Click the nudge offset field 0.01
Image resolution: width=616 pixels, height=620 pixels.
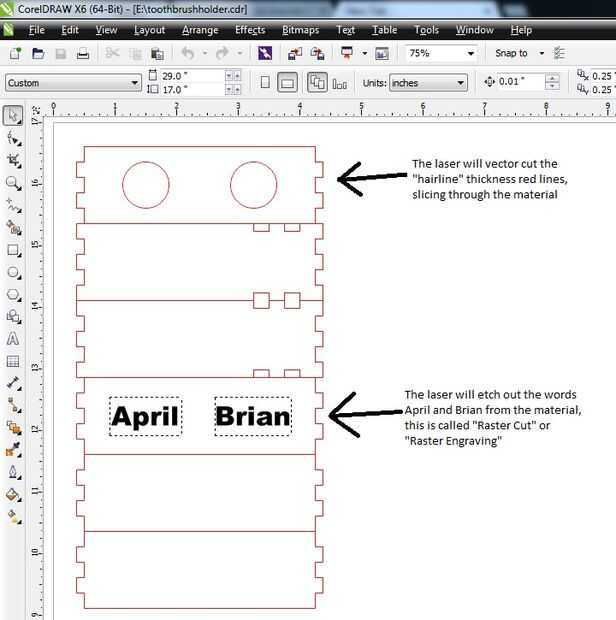[x=521, y=81]
